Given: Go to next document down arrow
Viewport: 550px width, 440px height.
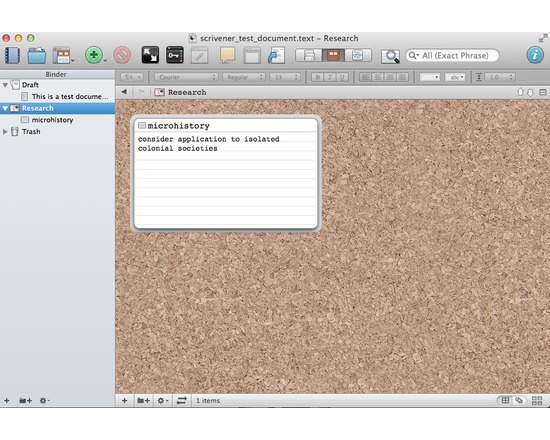Looking at the screenshot, I should click(530, 92).
